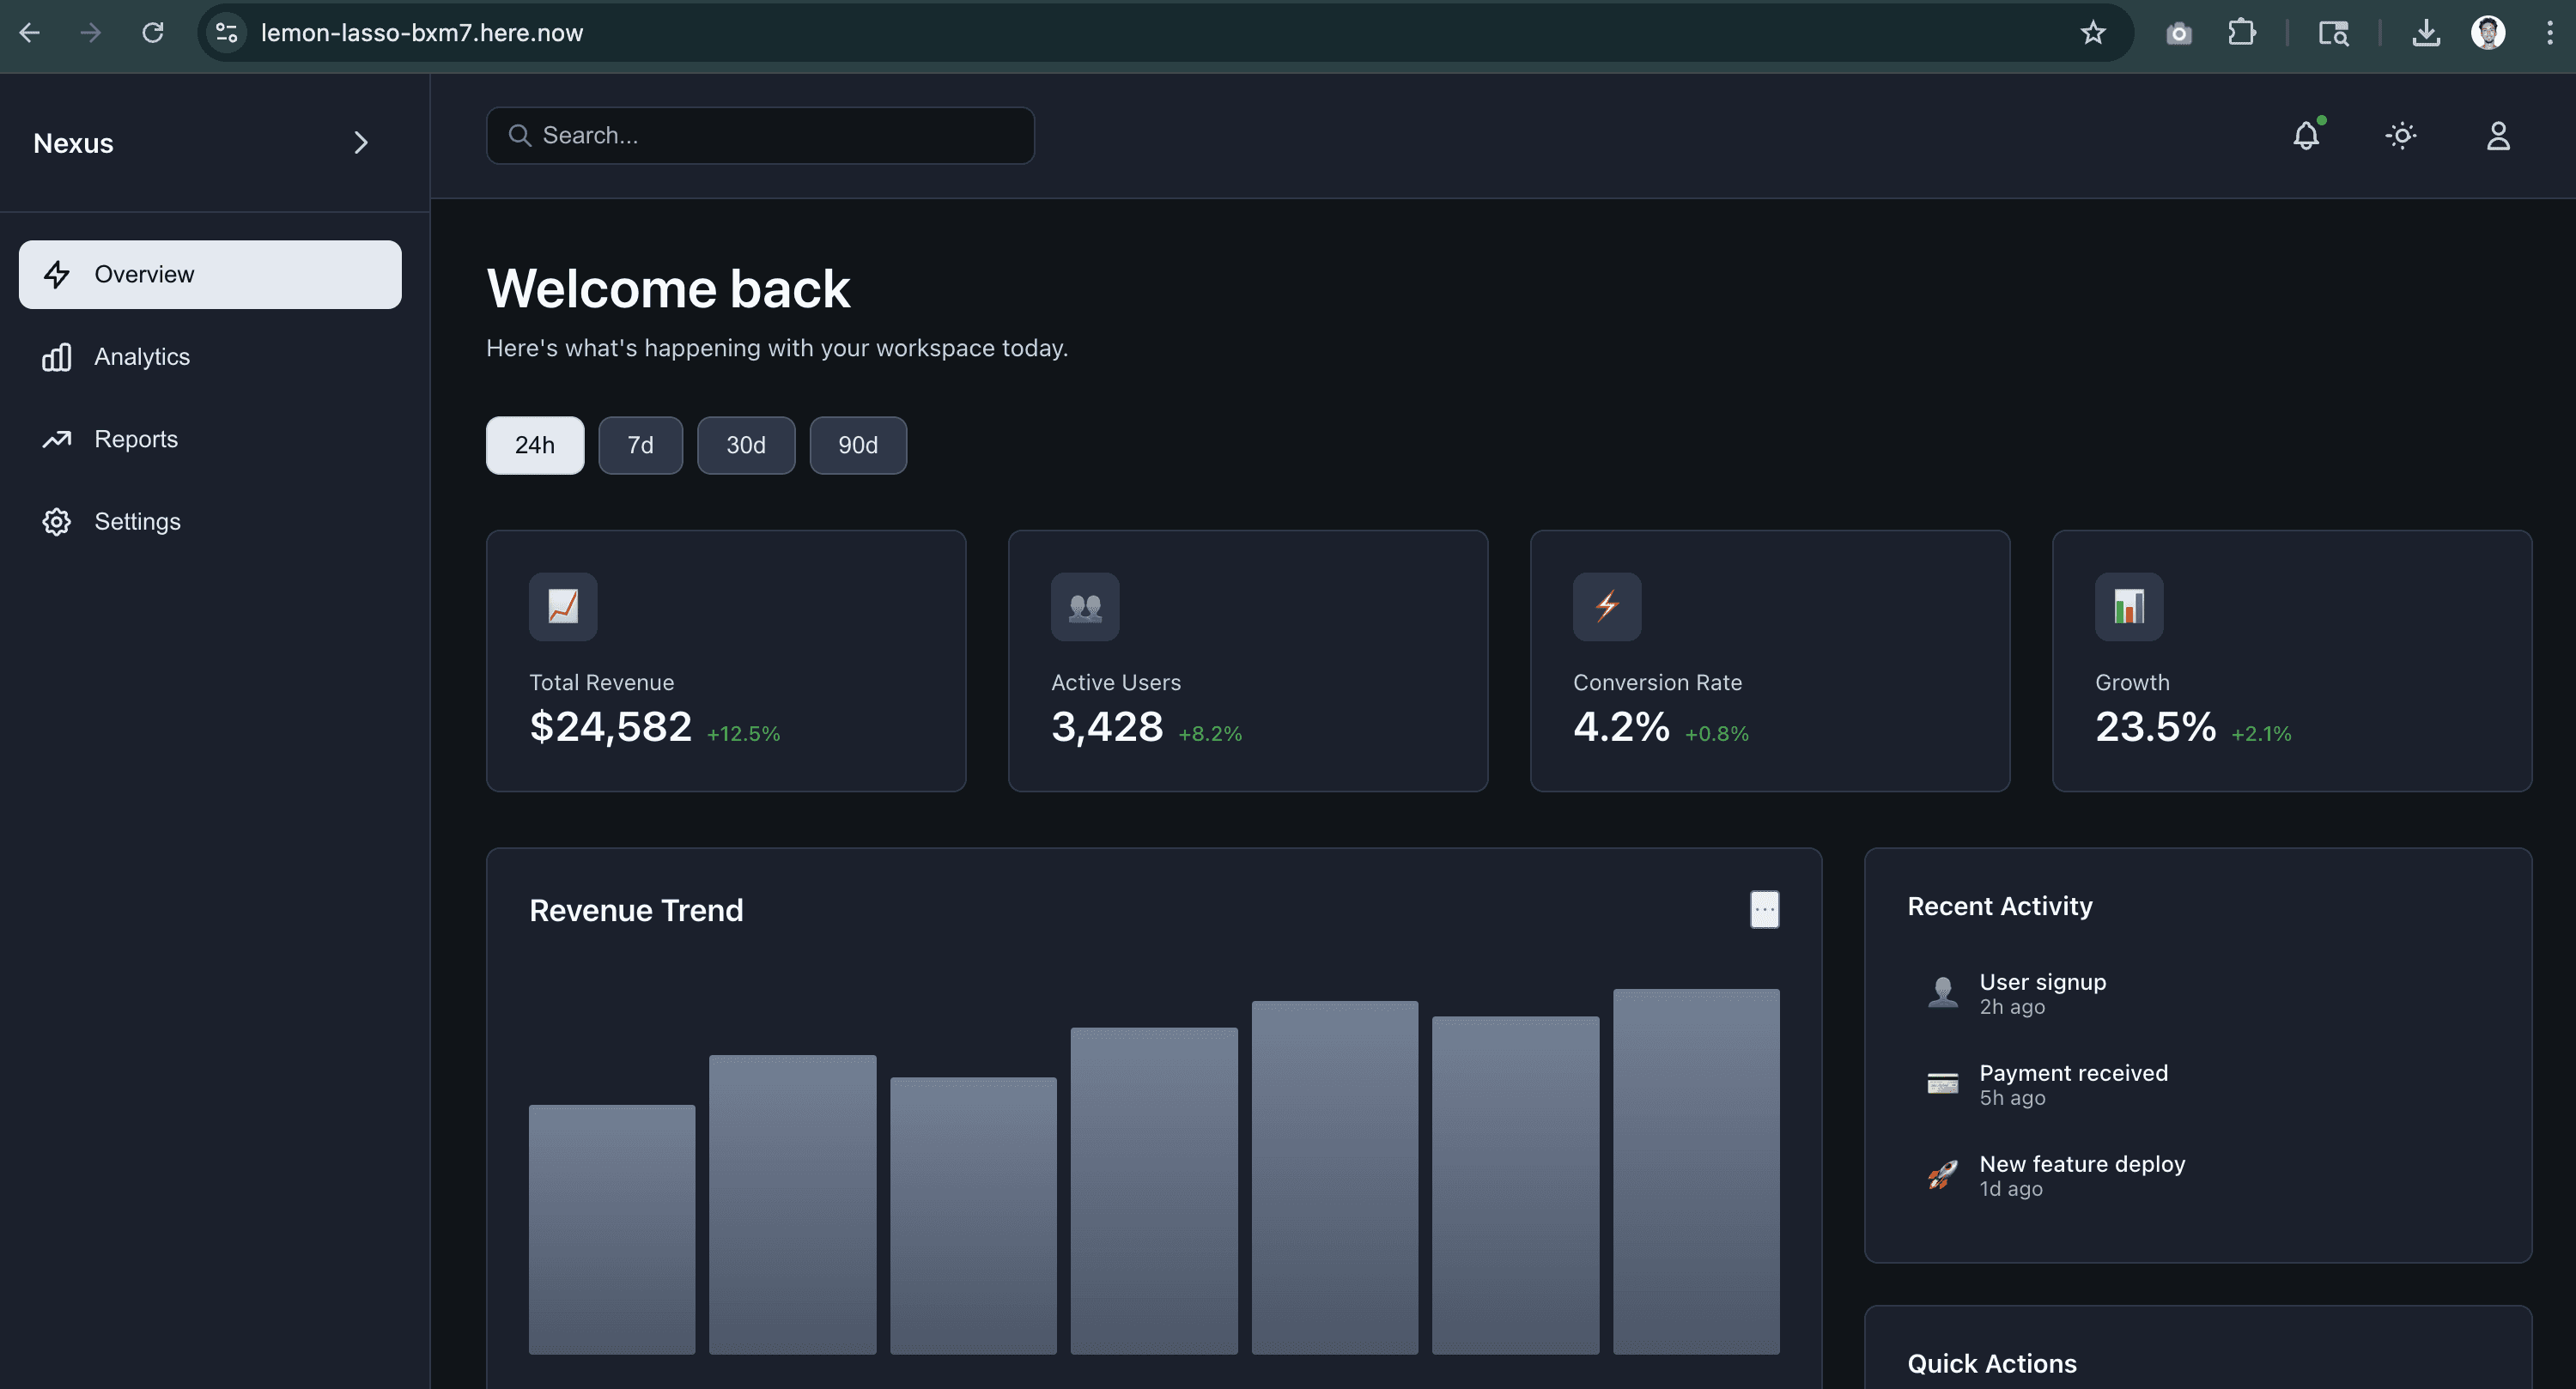Choose the 90d range button
The height and width of the screenshot is (1389, 2576).
(857, 445)
